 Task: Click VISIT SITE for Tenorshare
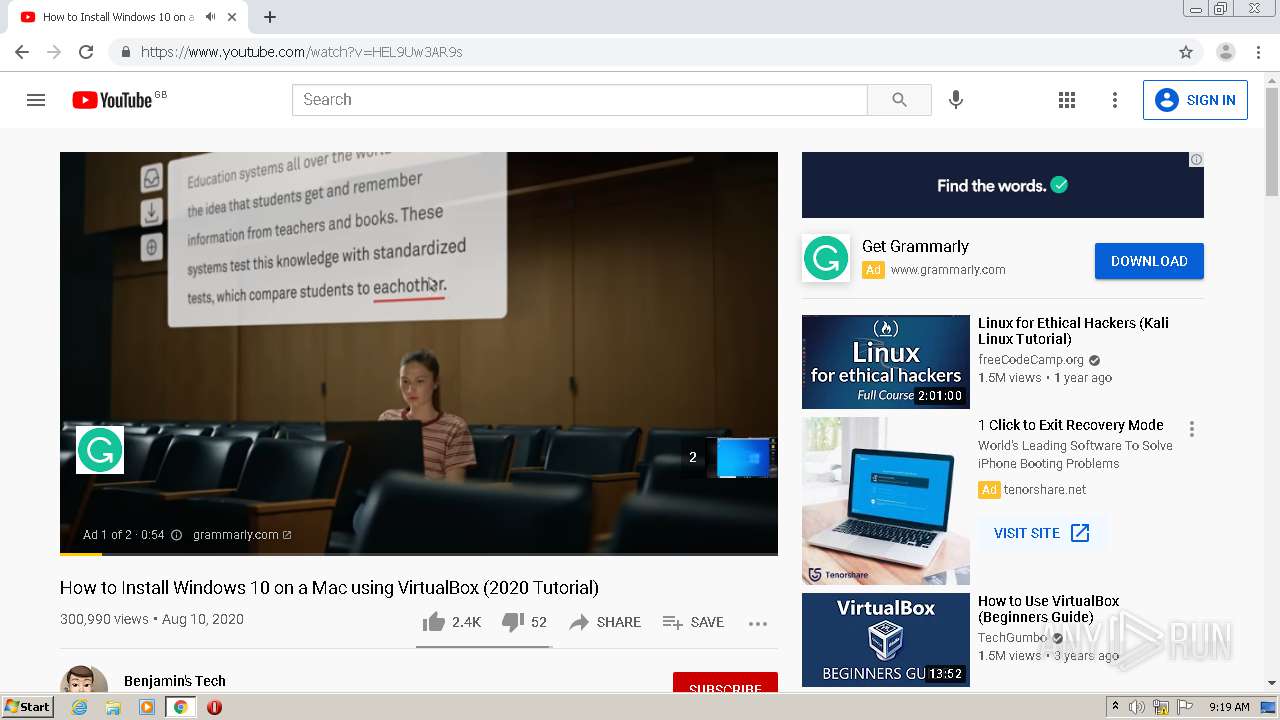[1042, 533]
